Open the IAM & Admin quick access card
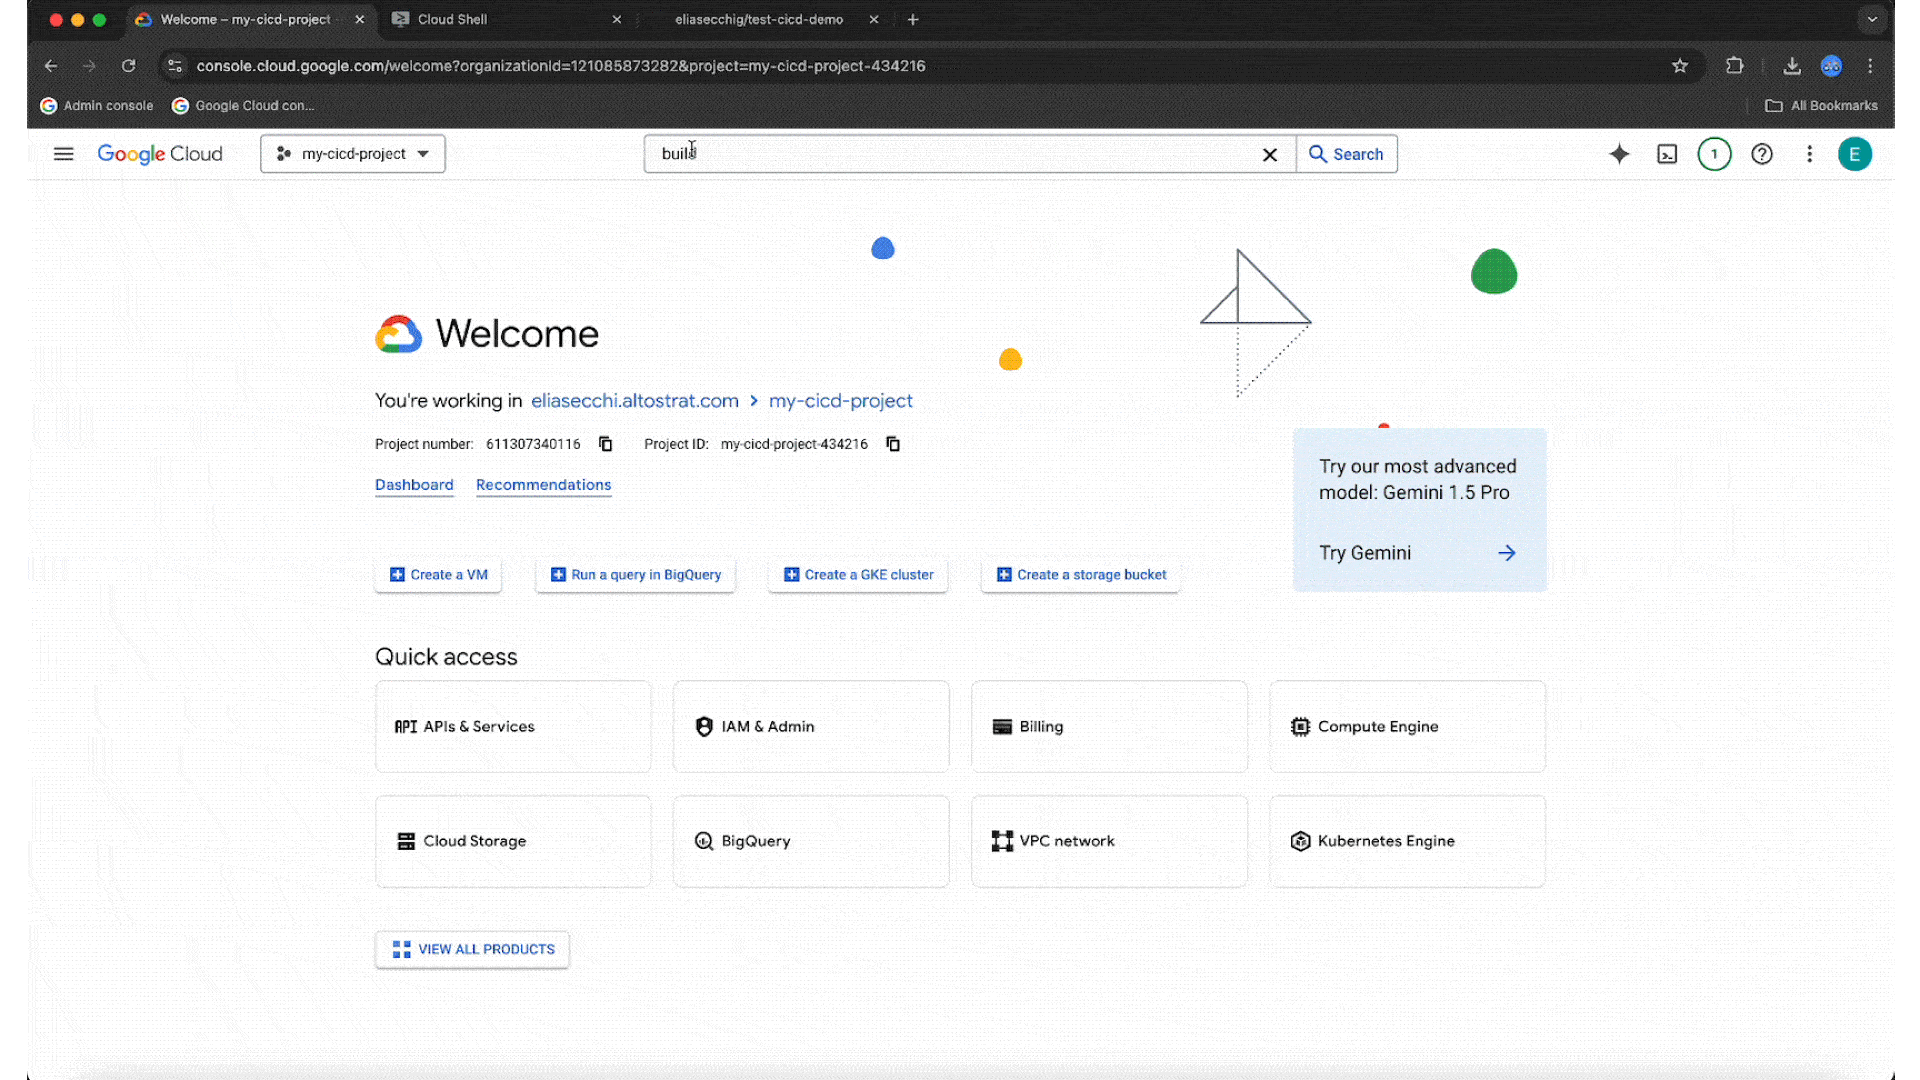The image size is (1920, 1080). click(811, 727)
